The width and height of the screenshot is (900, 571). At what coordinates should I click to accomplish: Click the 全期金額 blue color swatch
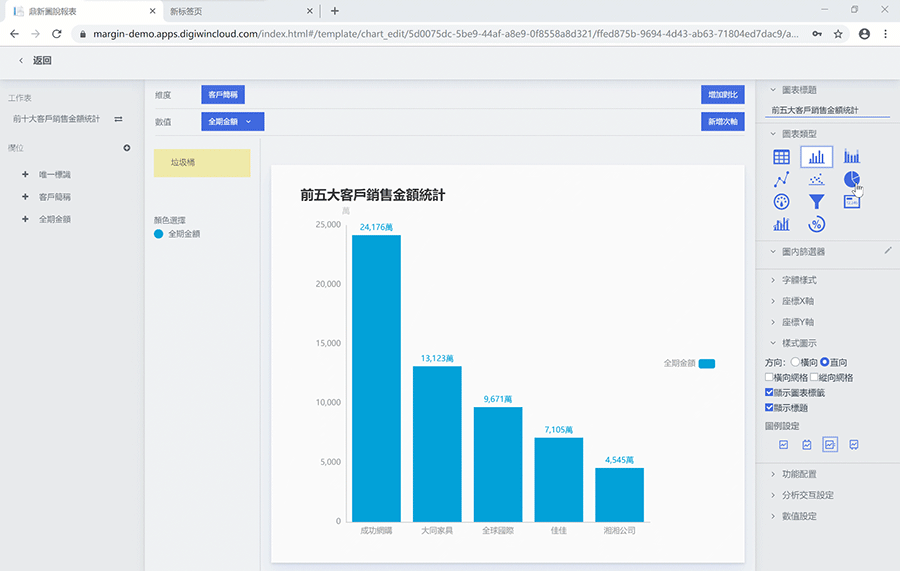click(159, 234)
